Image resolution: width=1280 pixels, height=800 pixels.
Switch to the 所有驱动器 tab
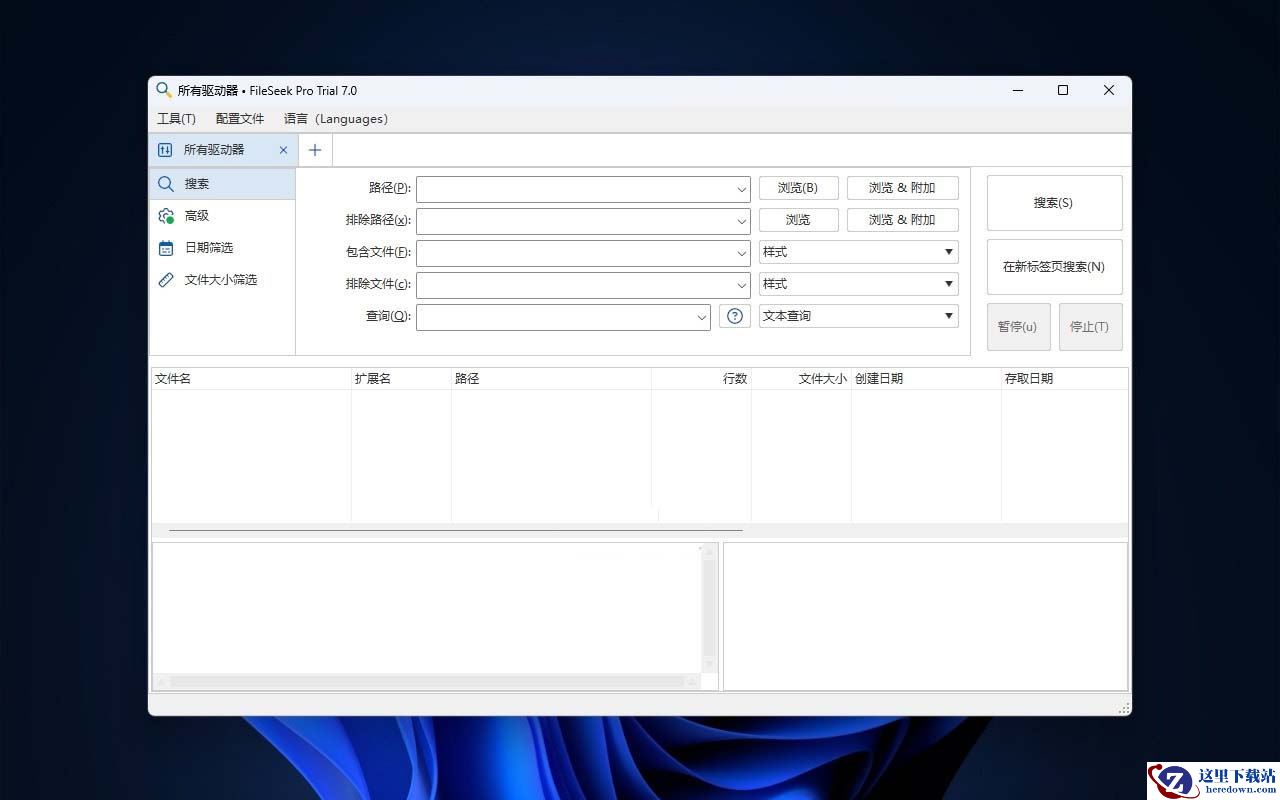coord(222,150)
